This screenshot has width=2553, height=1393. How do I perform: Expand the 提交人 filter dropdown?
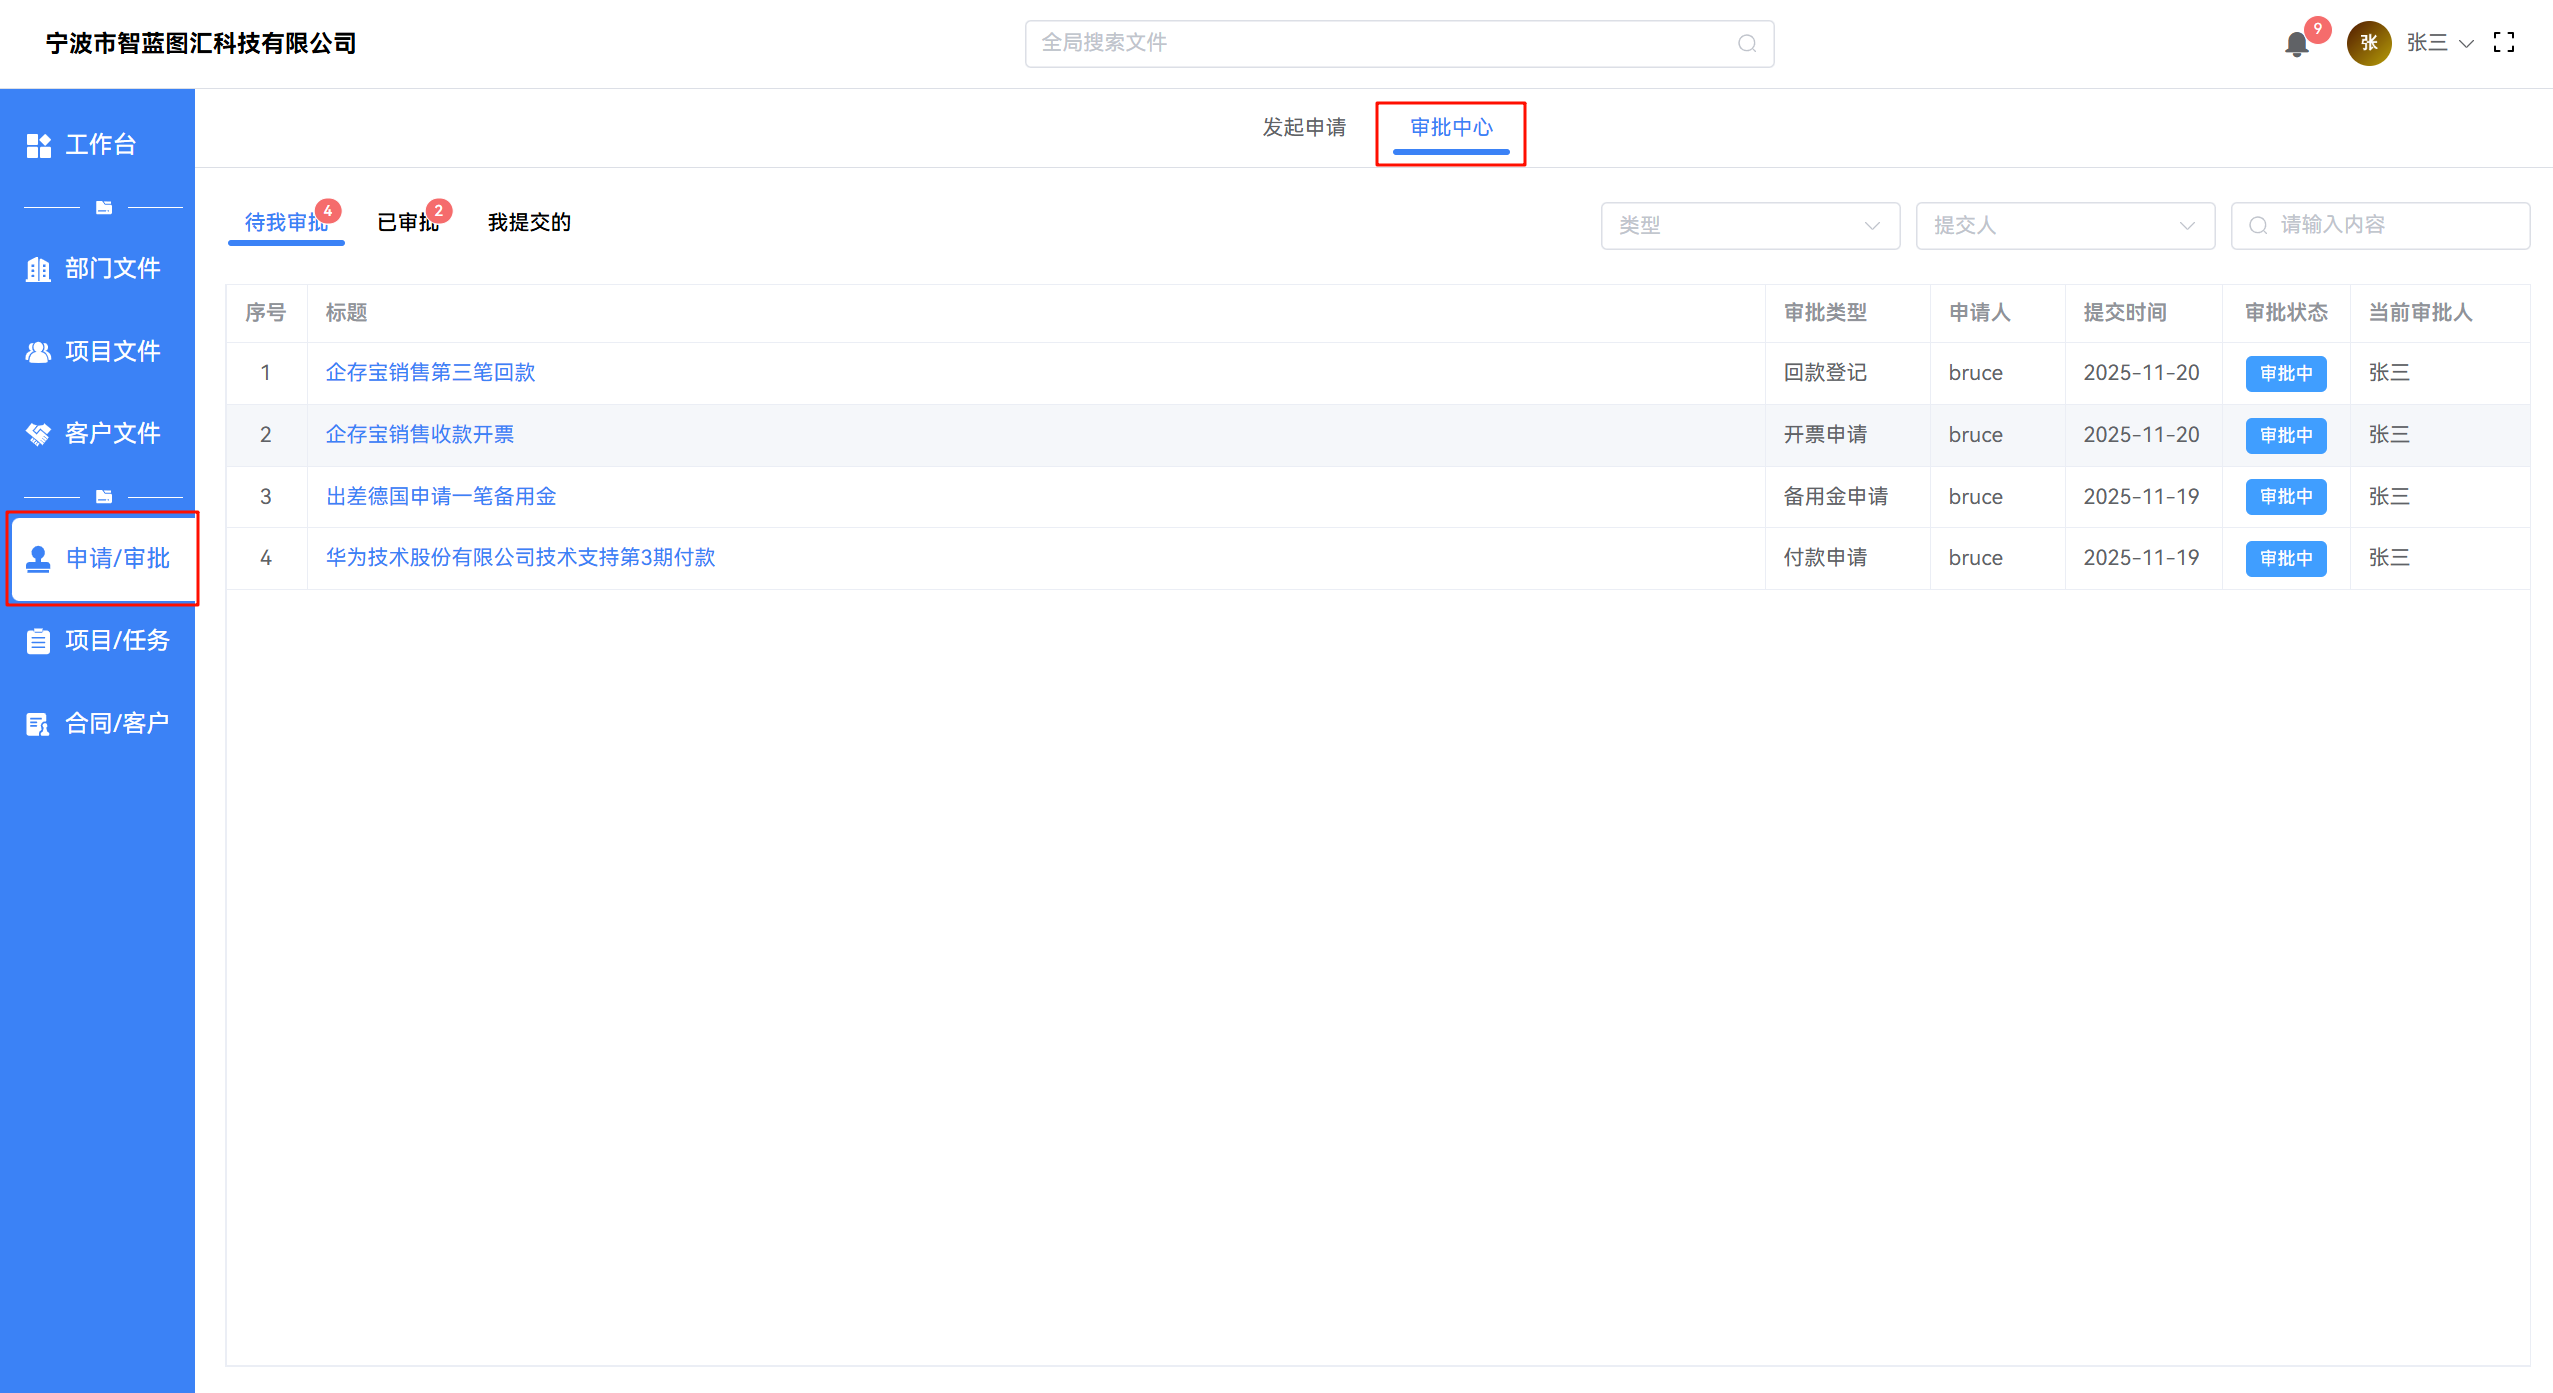pyautogui.click(x=2065, y=226)
